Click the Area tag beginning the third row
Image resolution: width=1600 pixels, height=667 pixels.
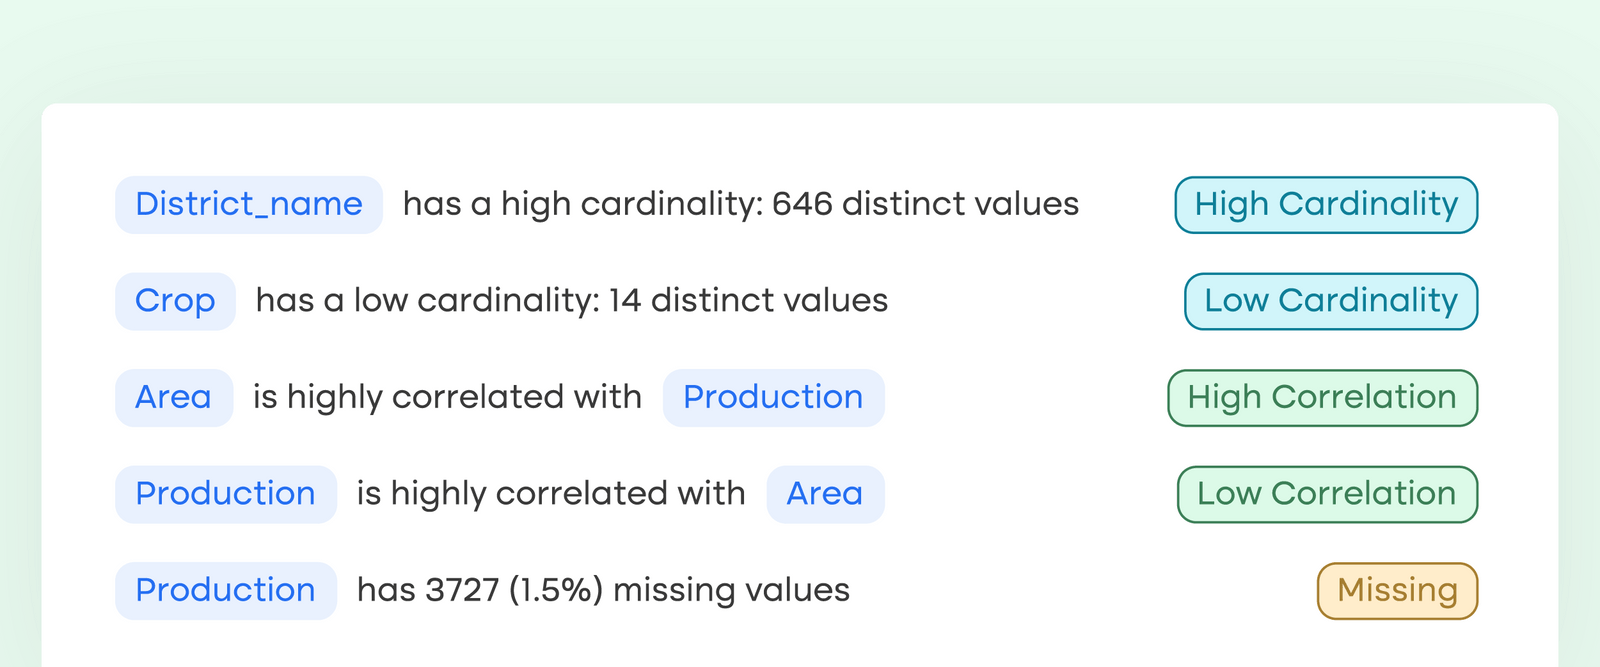click(x=173, y=397)
